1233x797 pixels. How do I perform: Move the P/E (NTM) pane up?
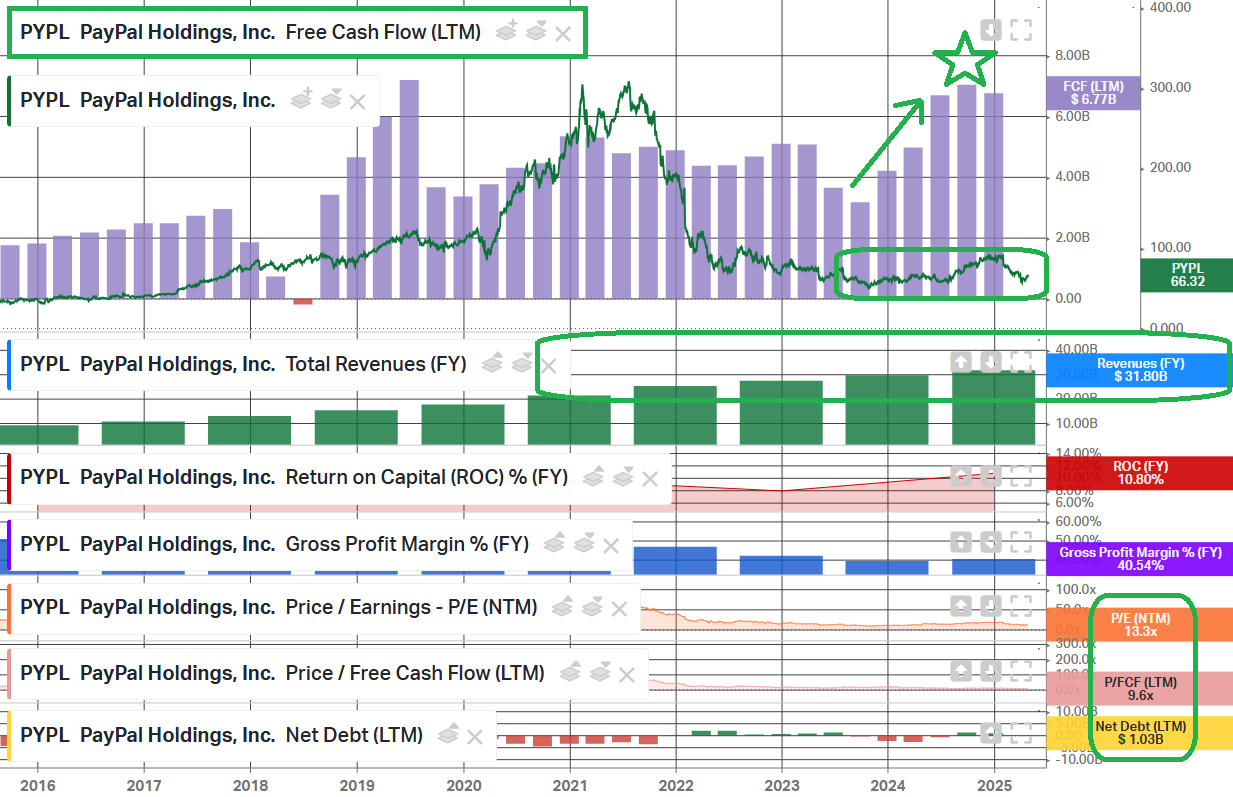coord(960,605)
